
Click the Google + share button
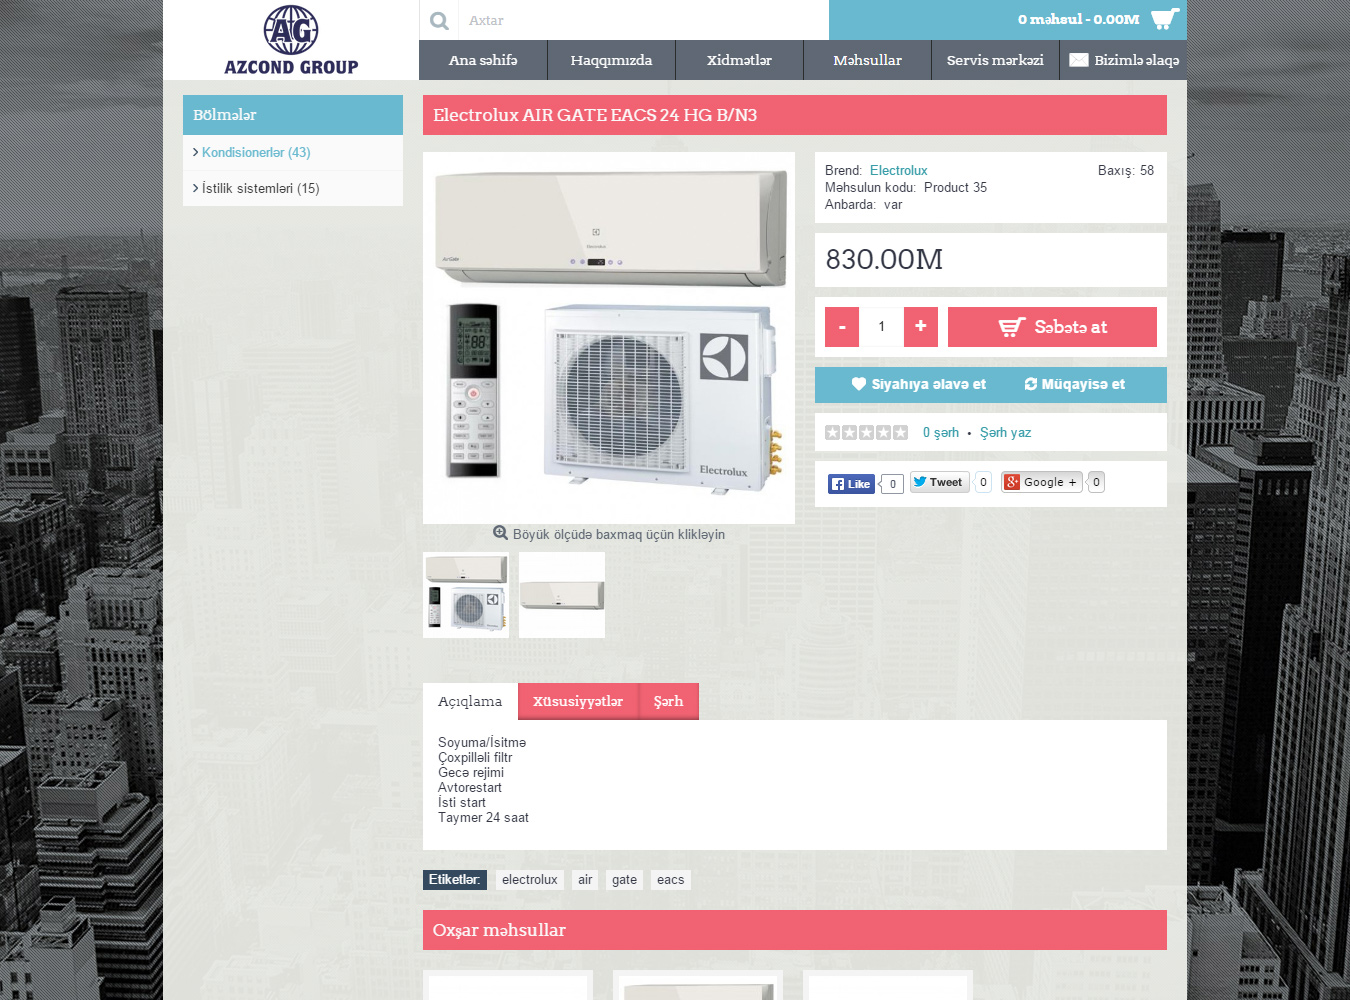coord(1042,482)
